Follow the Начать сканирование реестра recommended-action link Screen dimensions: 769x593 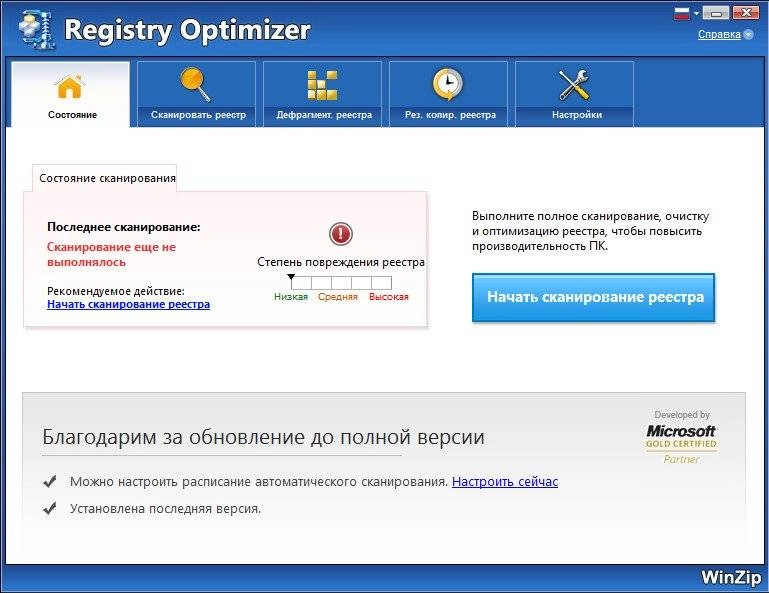[128, 305]
